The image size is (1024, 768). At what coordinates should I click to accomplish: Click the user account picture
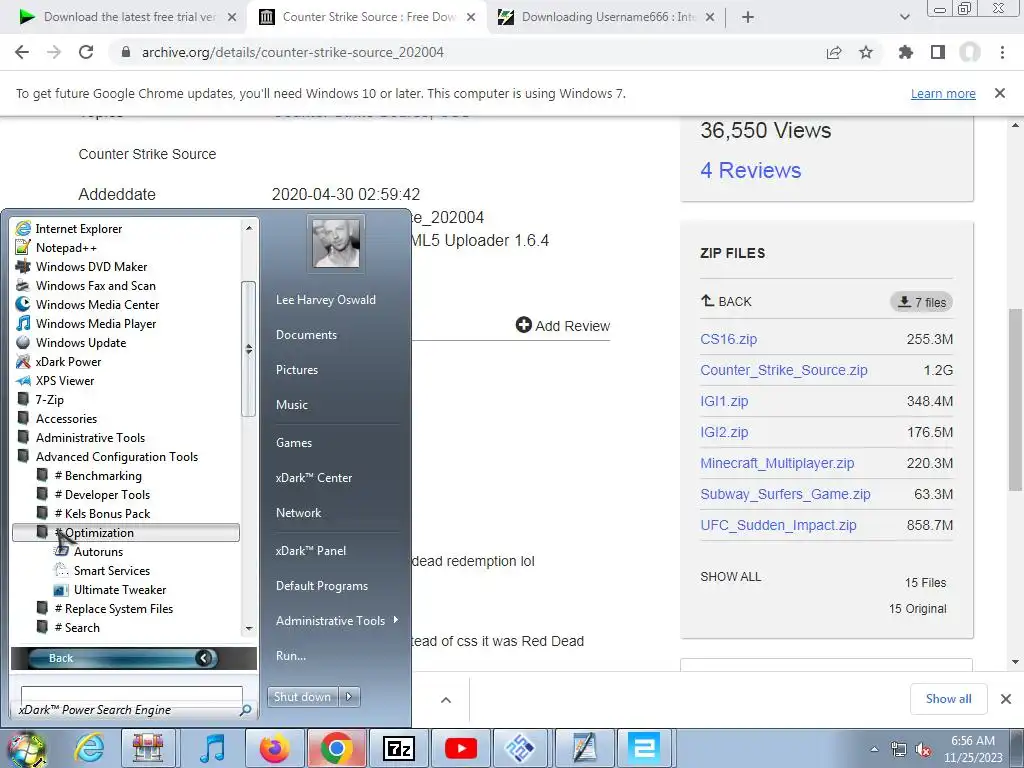click(336, 243)
